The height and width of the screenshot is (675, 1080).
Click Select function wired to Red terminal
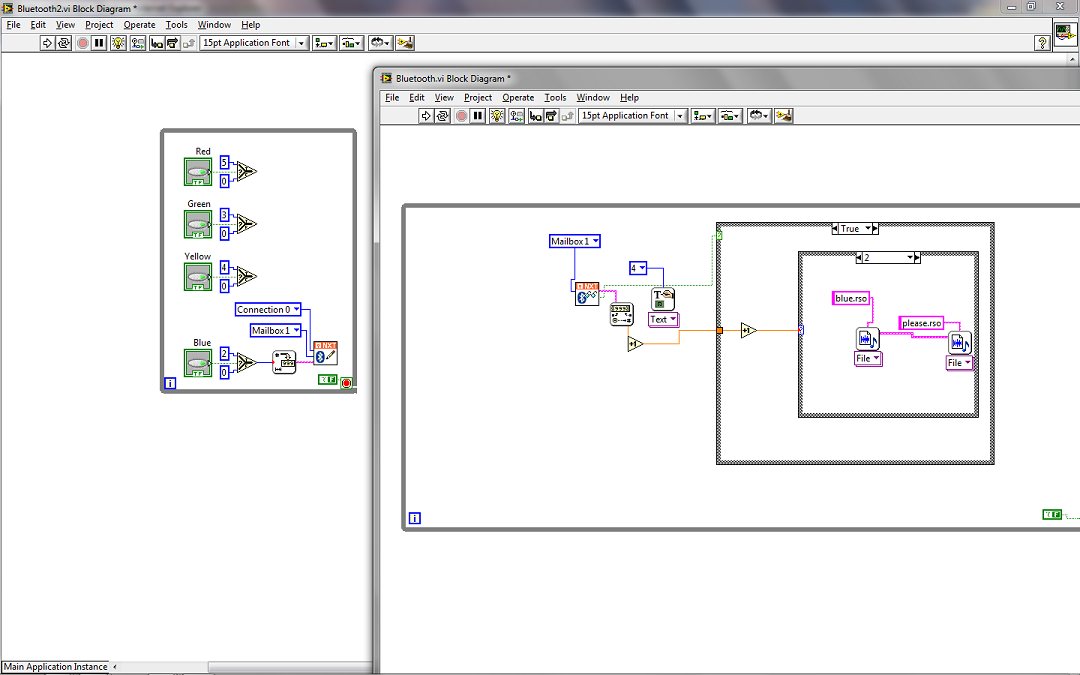tap(246, 172)
